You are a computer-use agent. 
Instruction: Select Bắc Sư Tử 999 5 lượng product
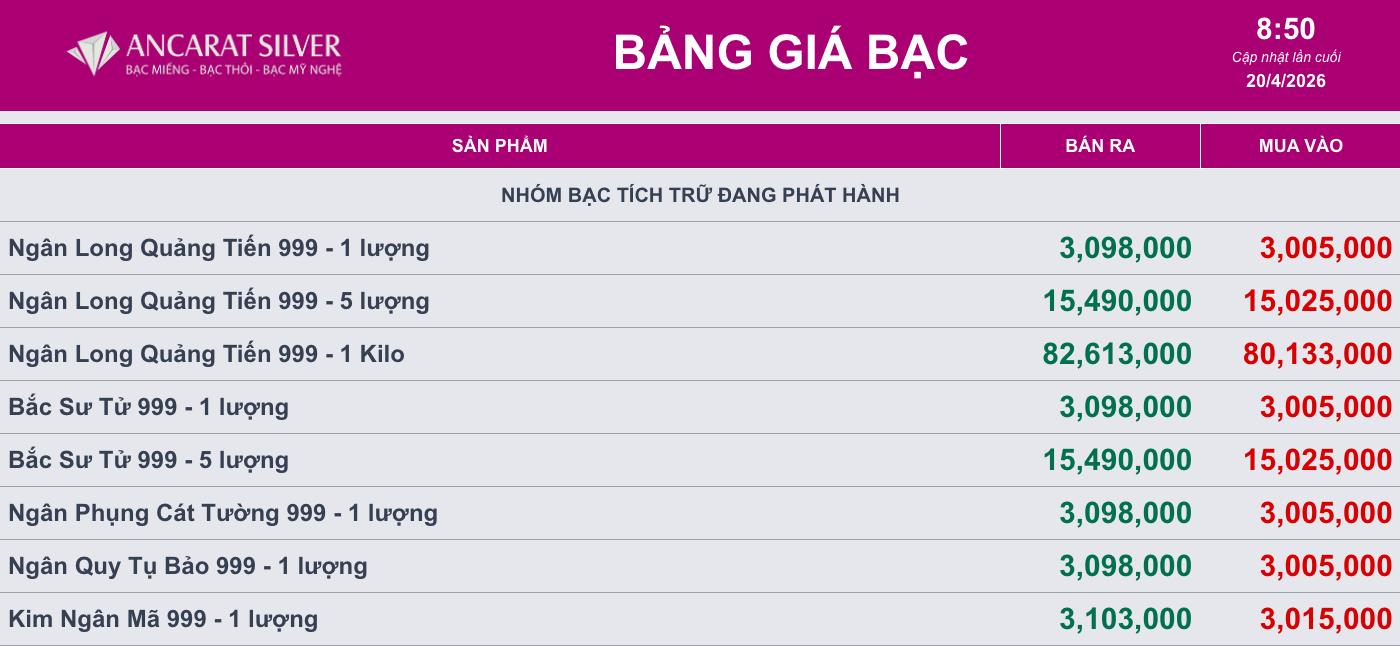(x=148, y=460)
